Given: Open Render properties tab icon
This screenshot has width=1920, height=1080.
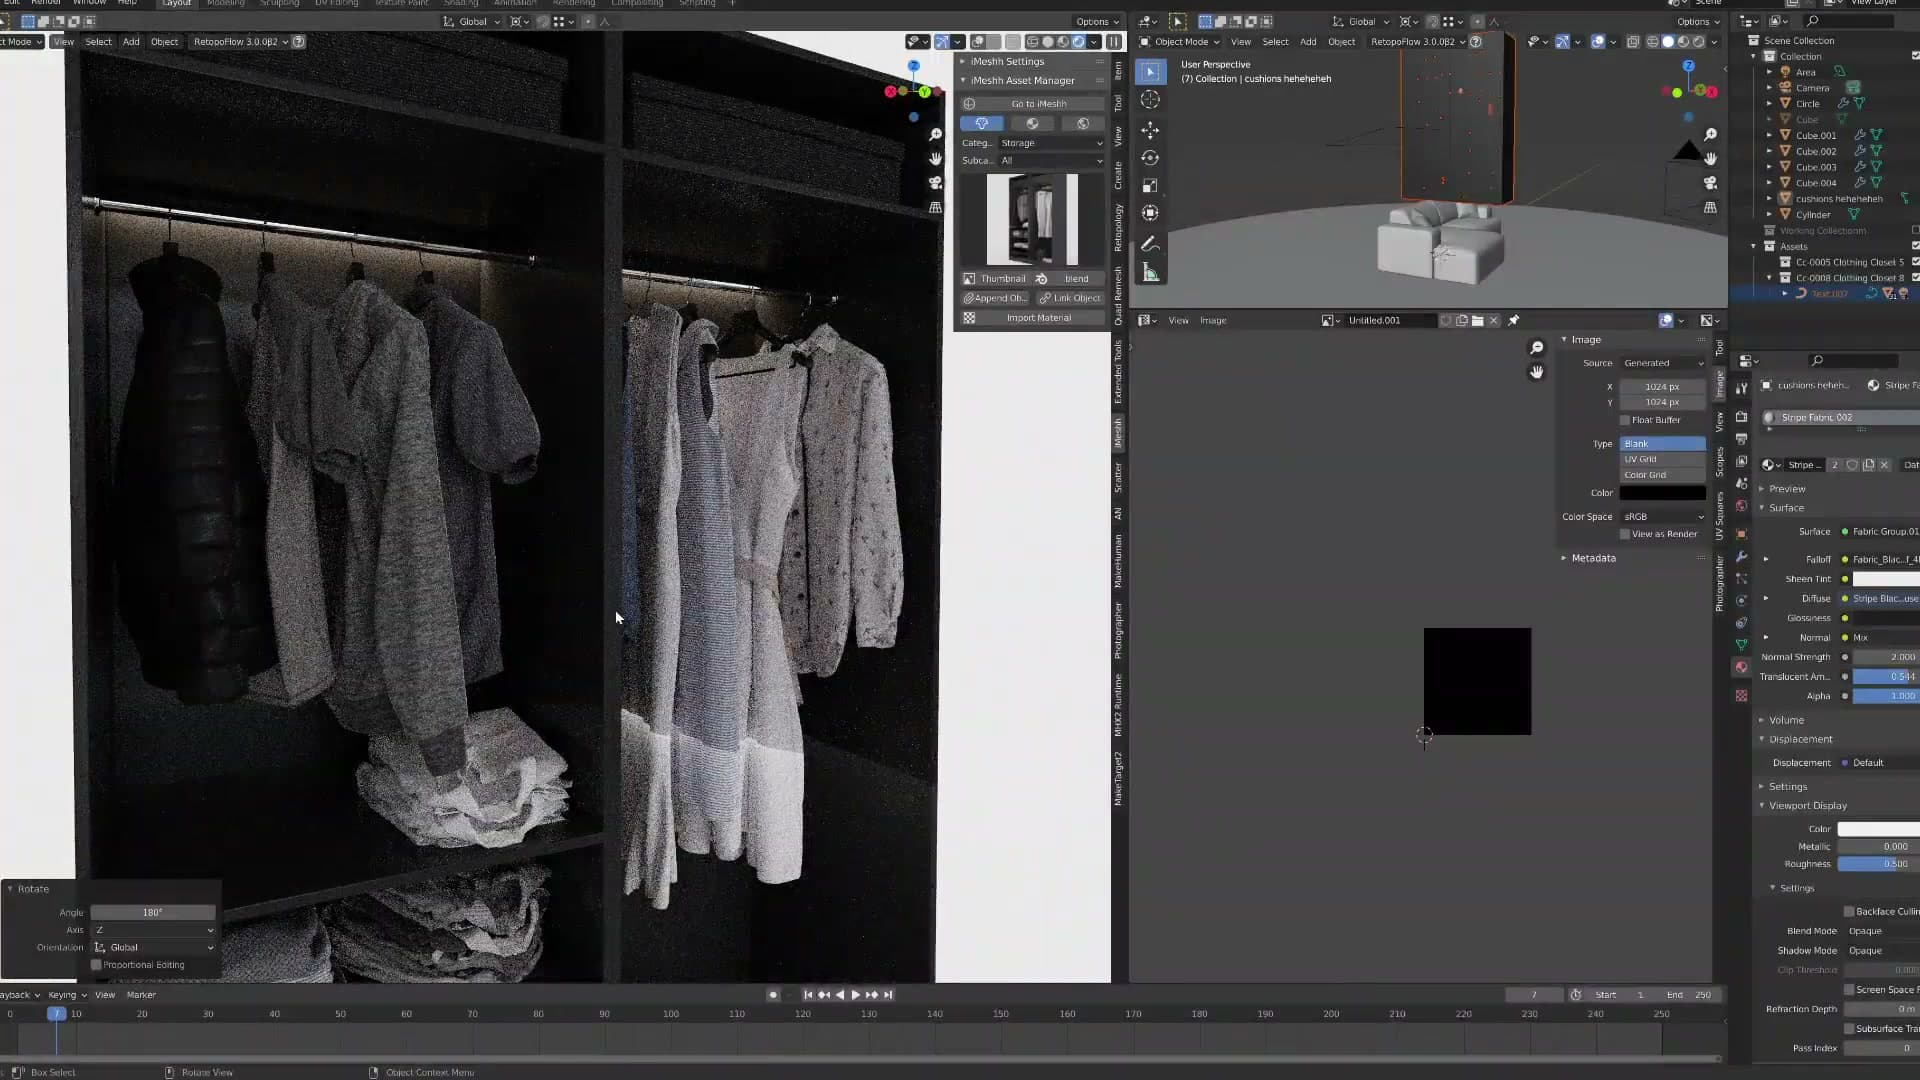Looking at the screenshot, I should click(1741, 417).
